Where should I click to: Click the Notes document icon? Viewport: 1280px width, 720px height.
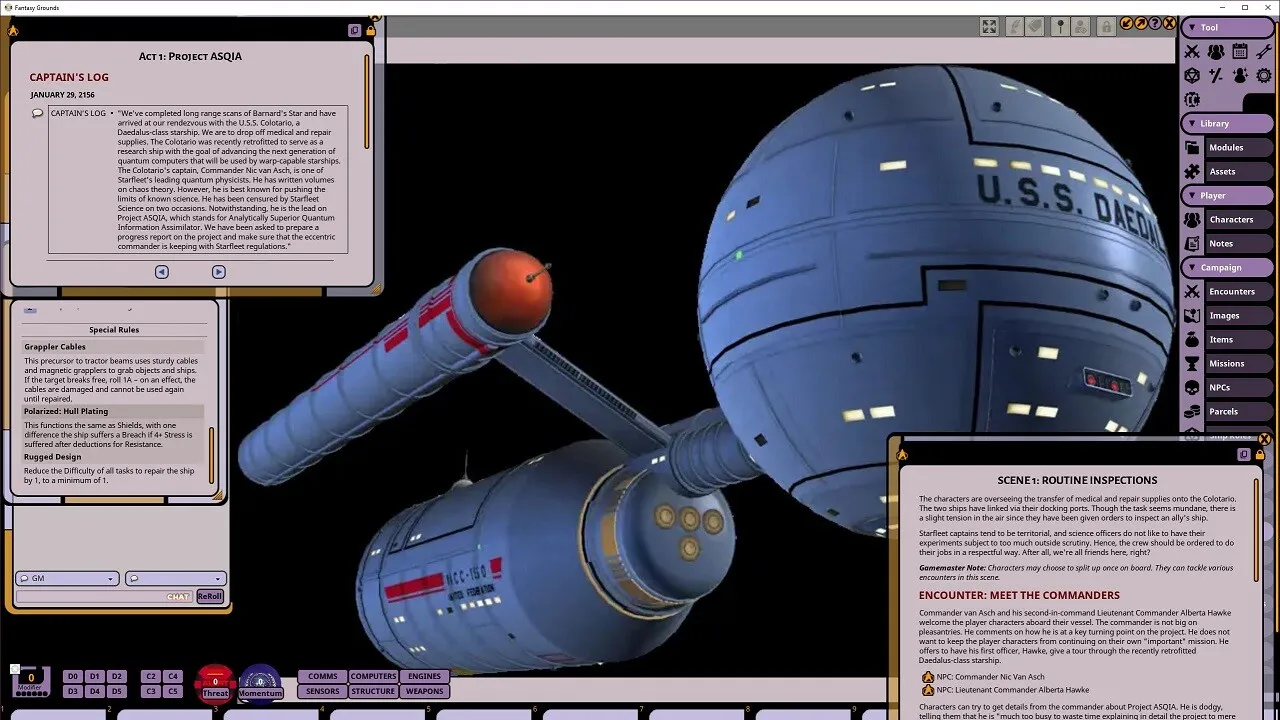coord(1192,244)
